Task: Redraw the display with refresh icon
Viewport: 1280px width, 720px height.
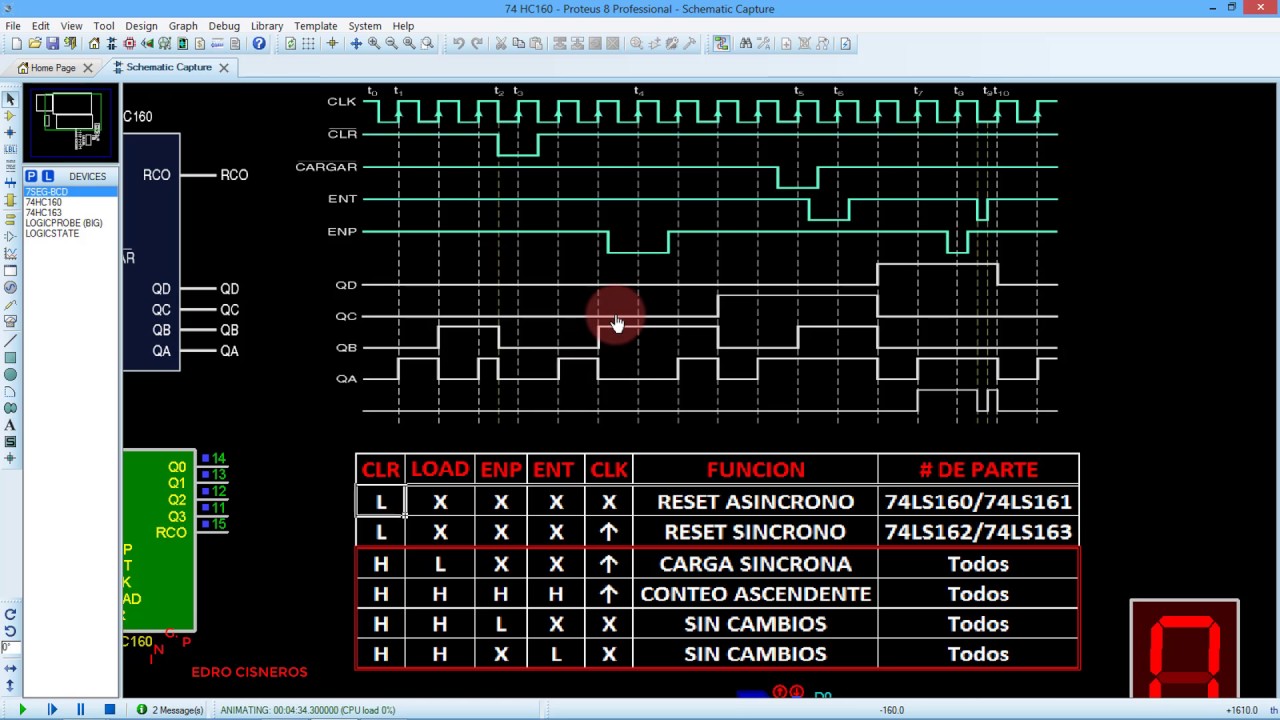Action: pyautogui.click(x=291, y=44)
